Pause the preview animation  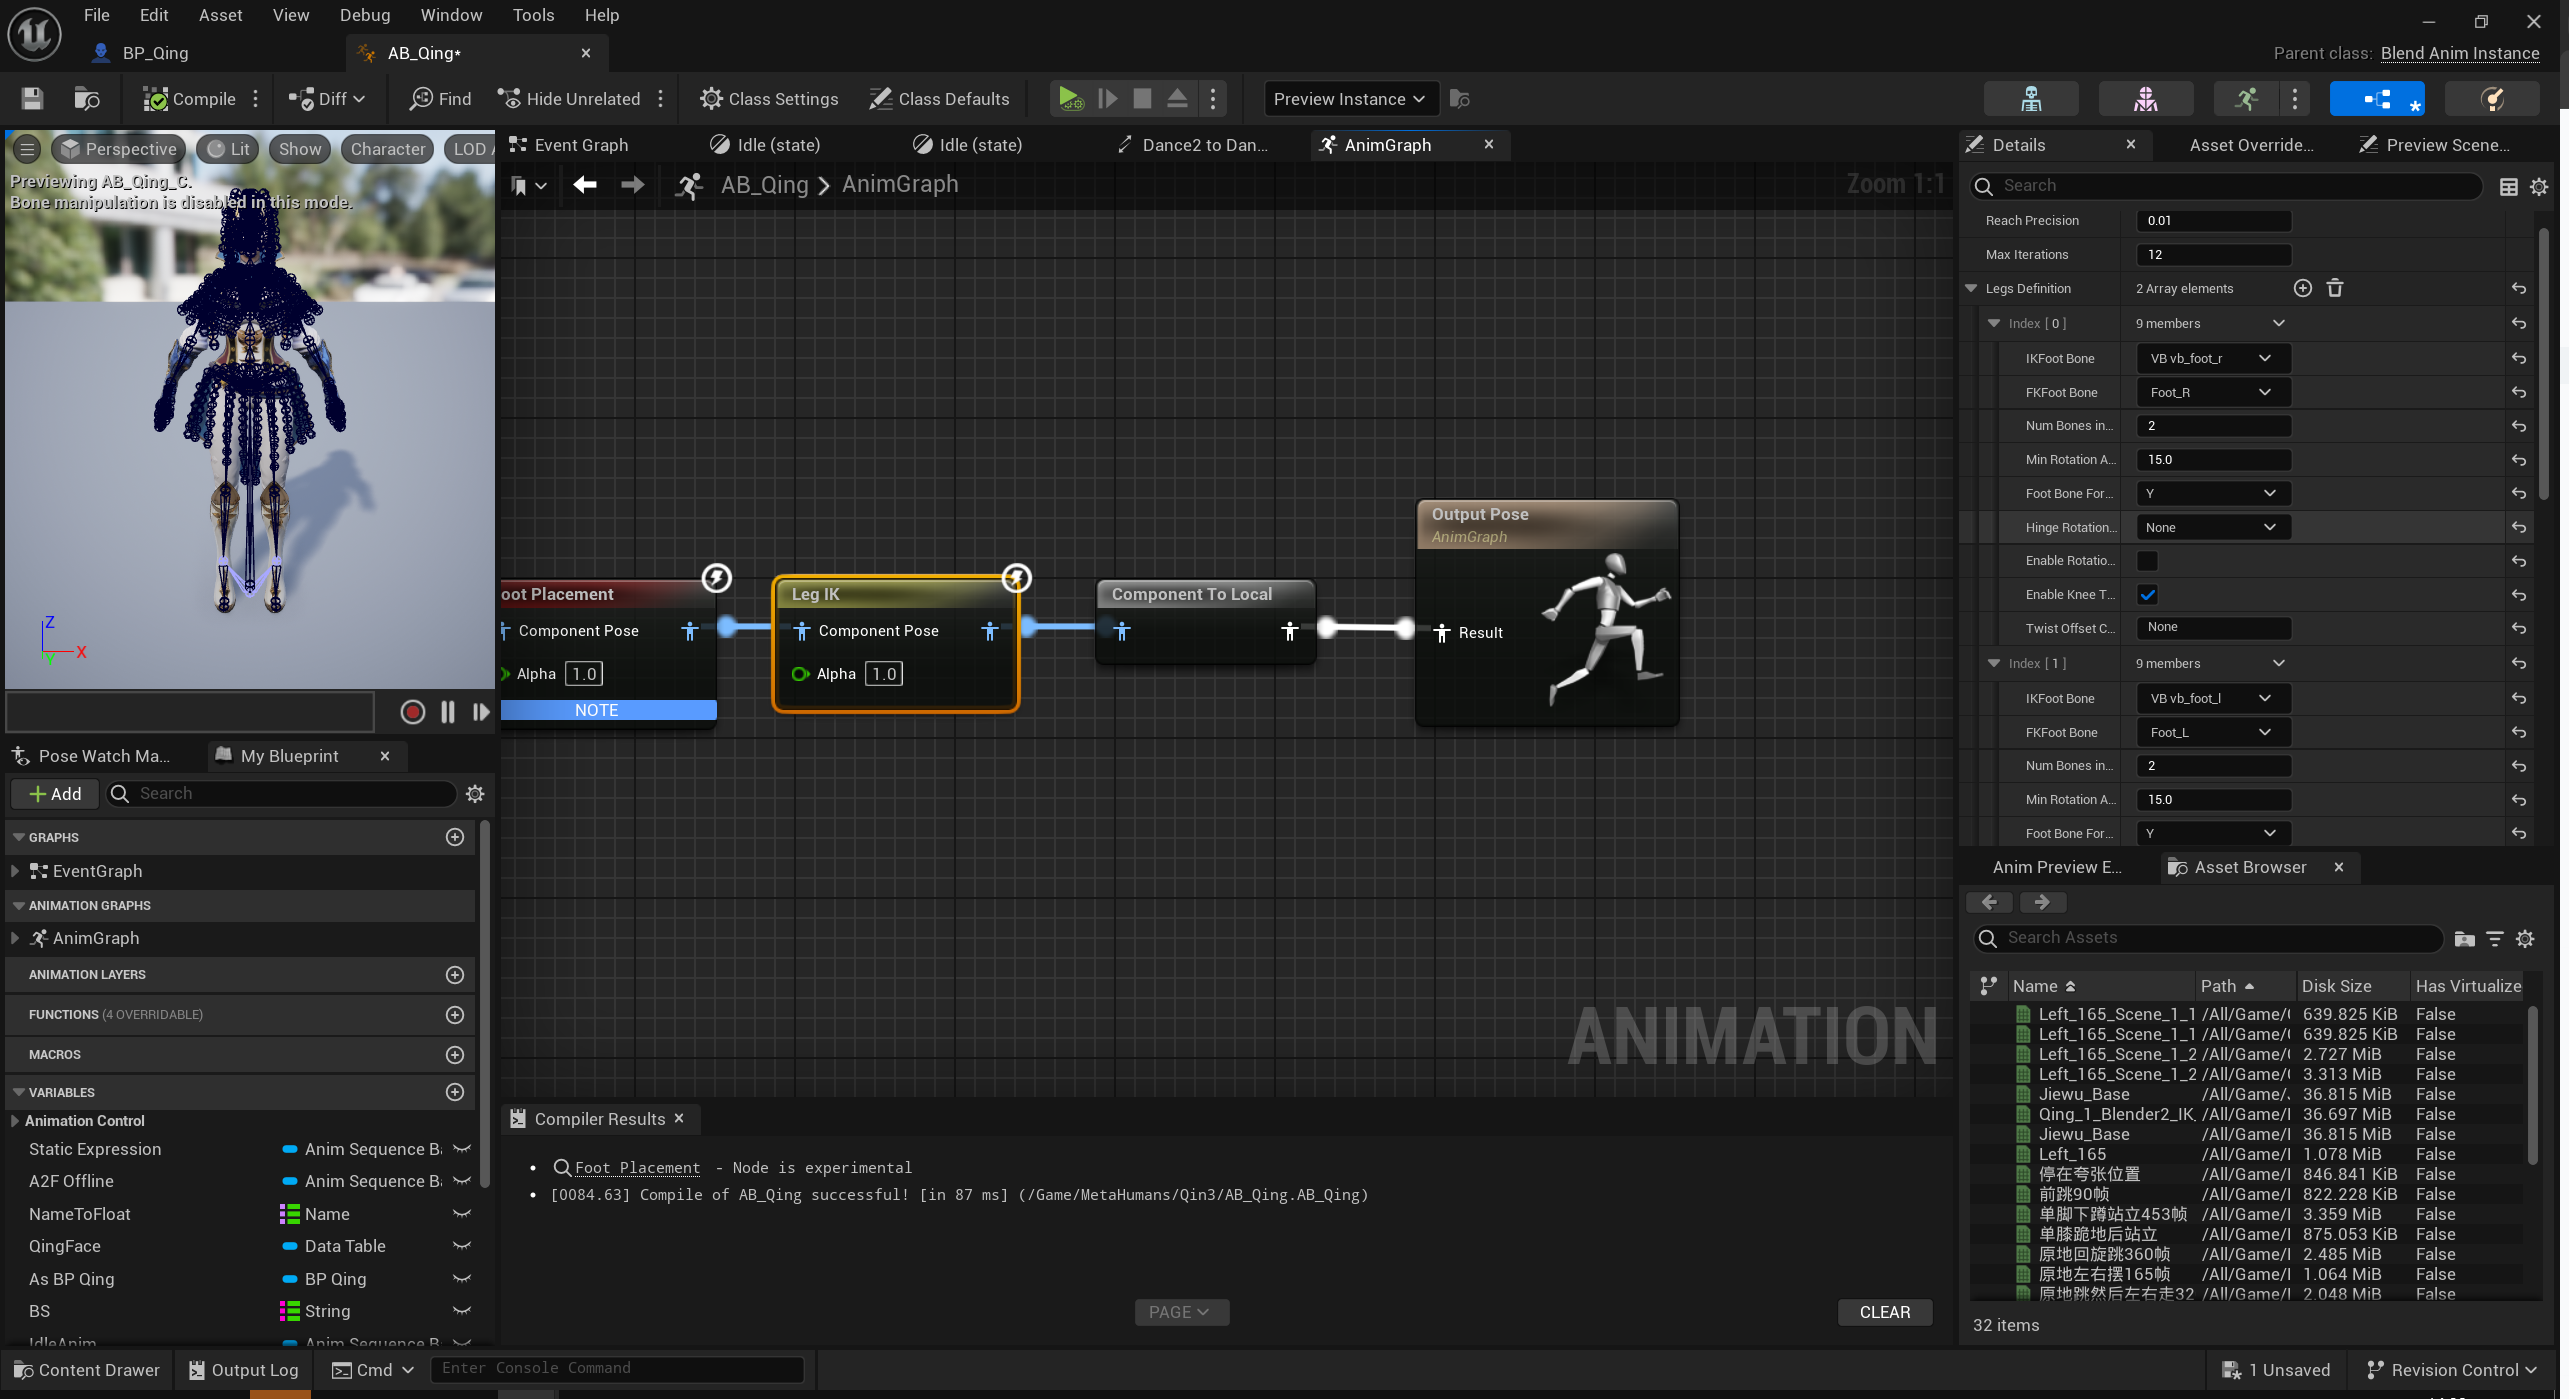coord(448,712)
